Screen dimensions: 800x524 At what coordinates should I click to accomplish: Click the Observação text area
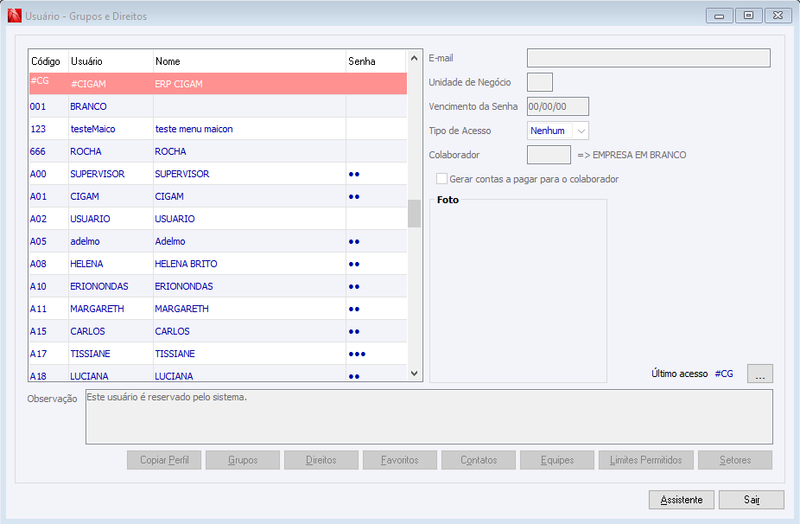(x=429, y=417)
